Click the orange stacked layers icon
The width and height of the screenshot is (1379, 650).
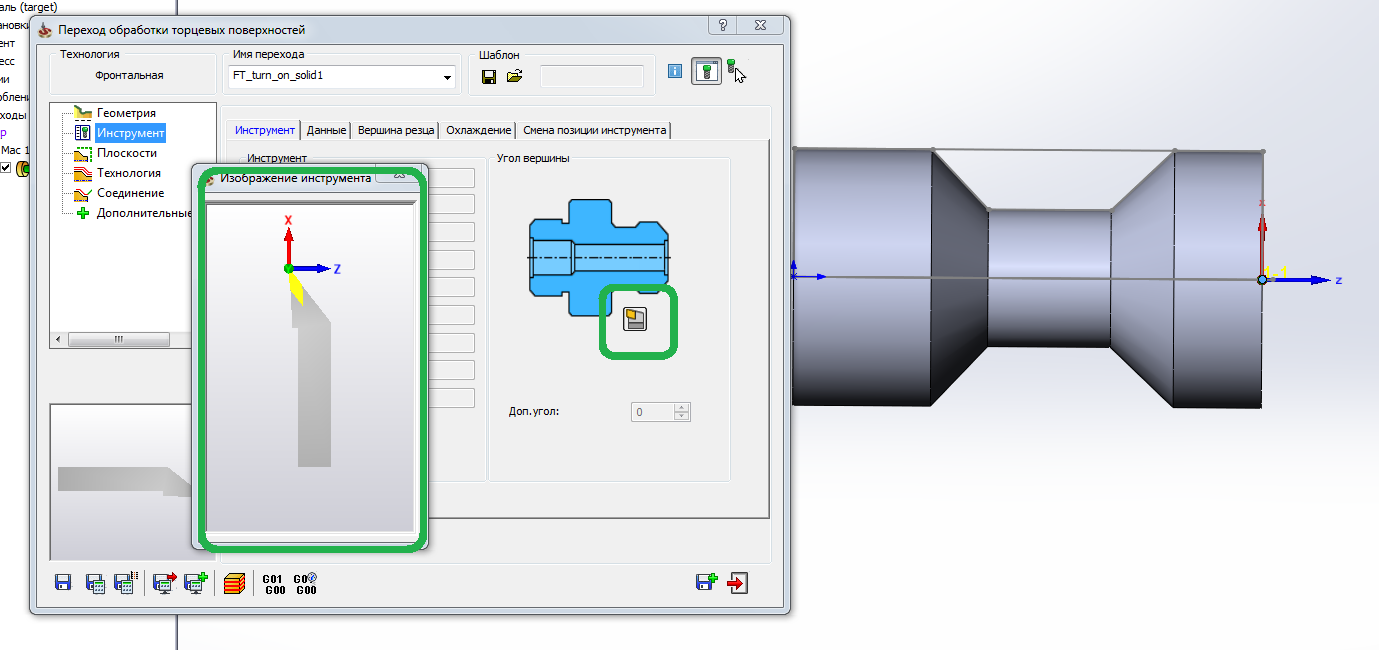pyautogui.click(x=234, y=584)
